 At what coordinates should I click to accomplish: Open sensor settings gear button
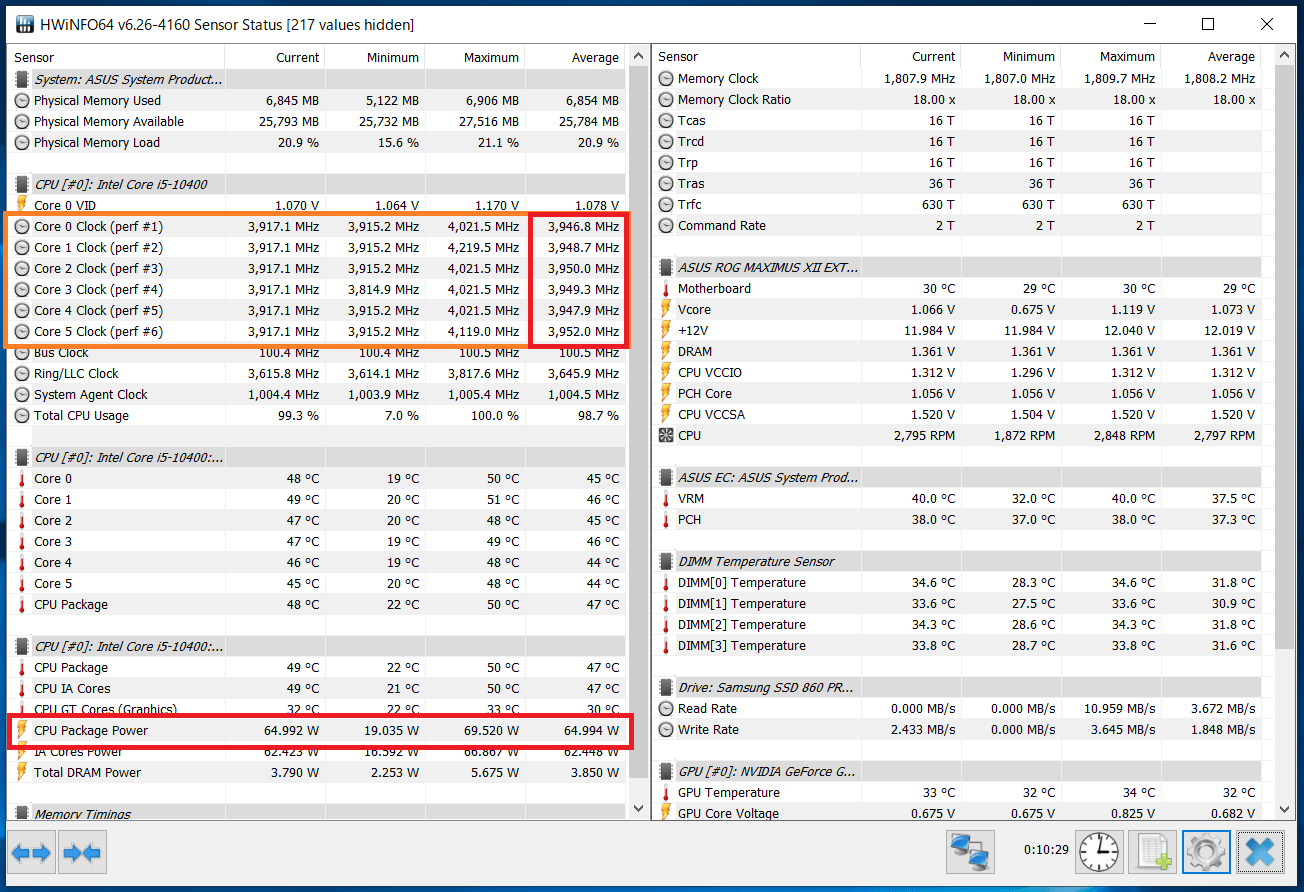pos(1205,853)
